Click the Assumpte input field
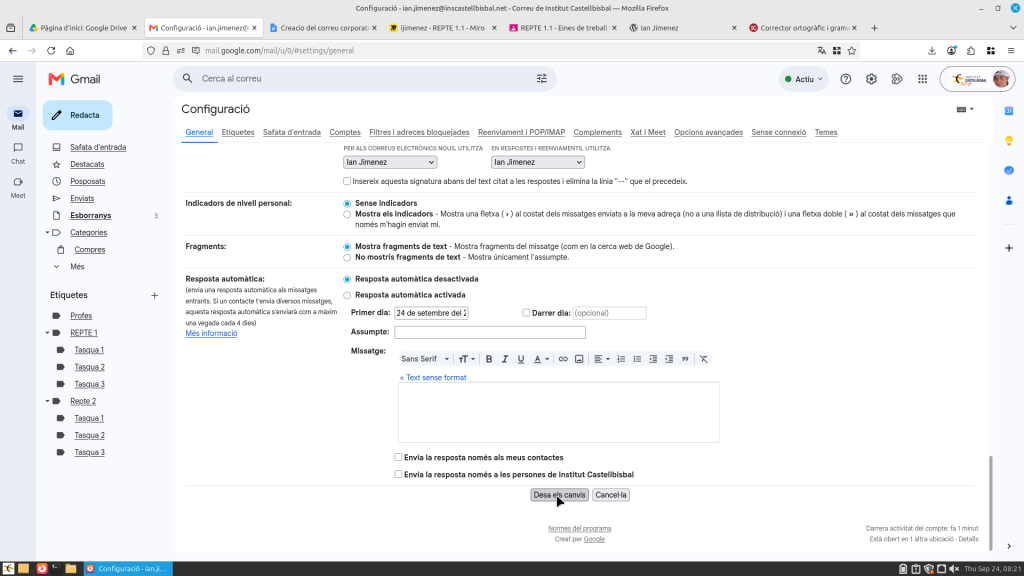The height and width of the screenshot is (576, 1024). click(490, 332)
